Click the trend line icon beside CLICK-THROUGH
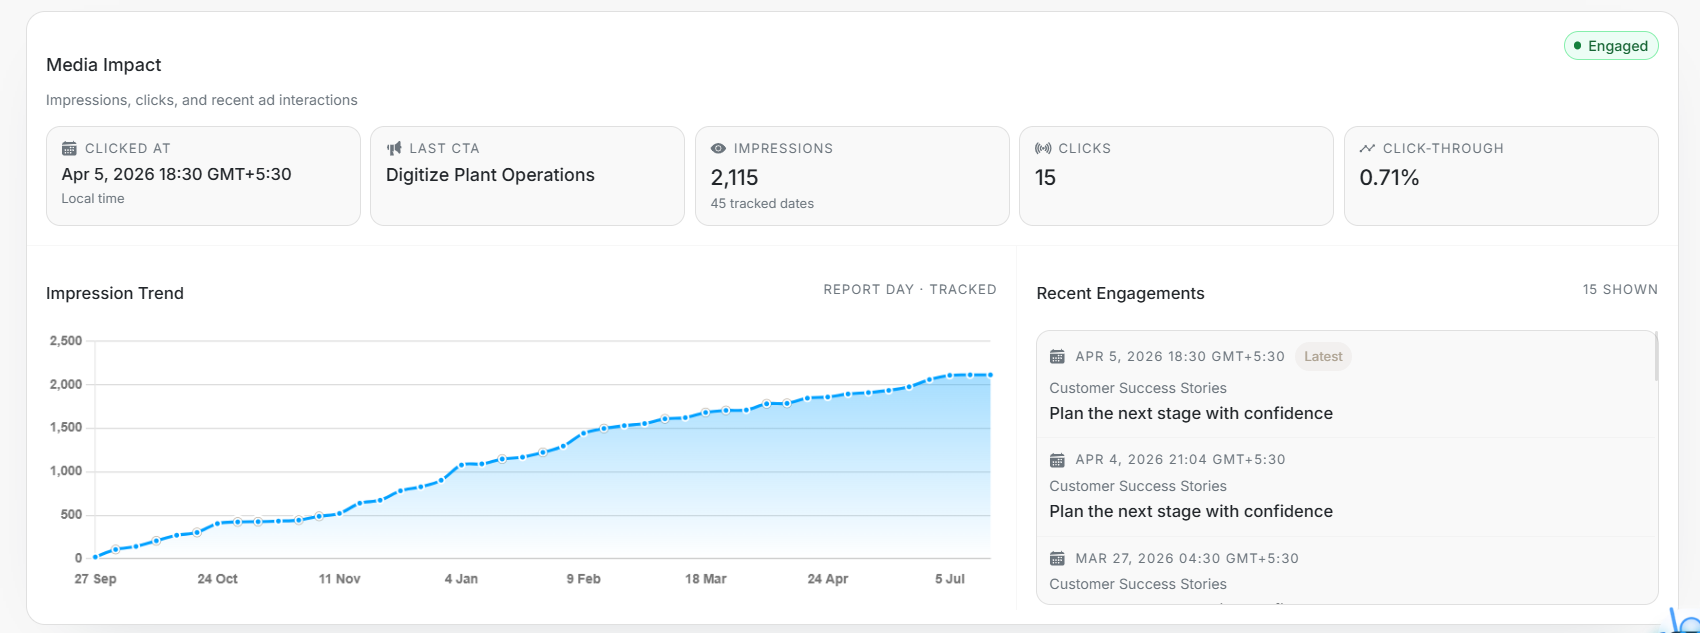The width and height of the screenshot is (1700, 633). pyautogui.click(x=1367, y=148)
